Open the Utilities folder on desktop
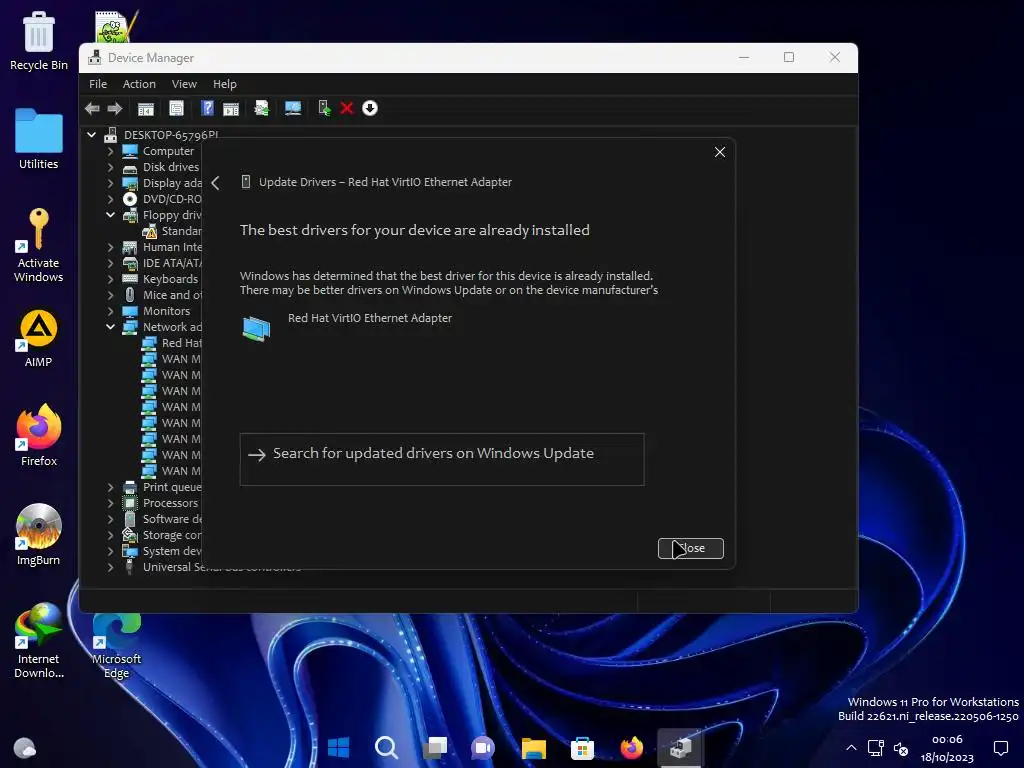This screenshot has width=1024, height=768. coord(39,139)
